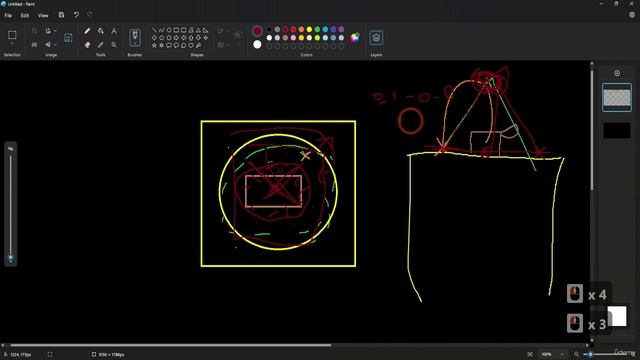The width and height of the screenshot is (640, 360).
Task: Pick the yellow swatch in the top row
Action: click(309, 29)
